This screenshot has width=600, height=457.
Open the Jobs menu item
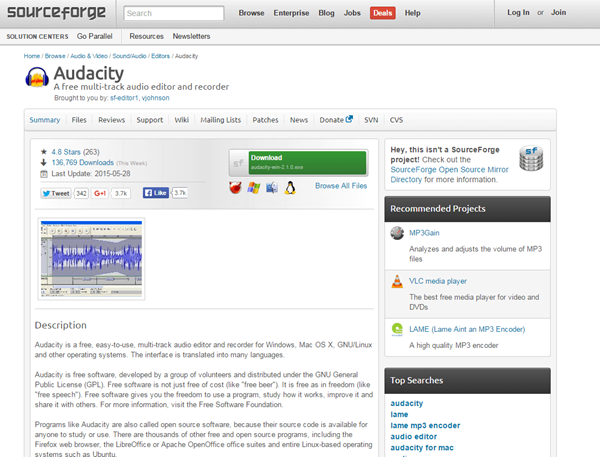point(352,13)
